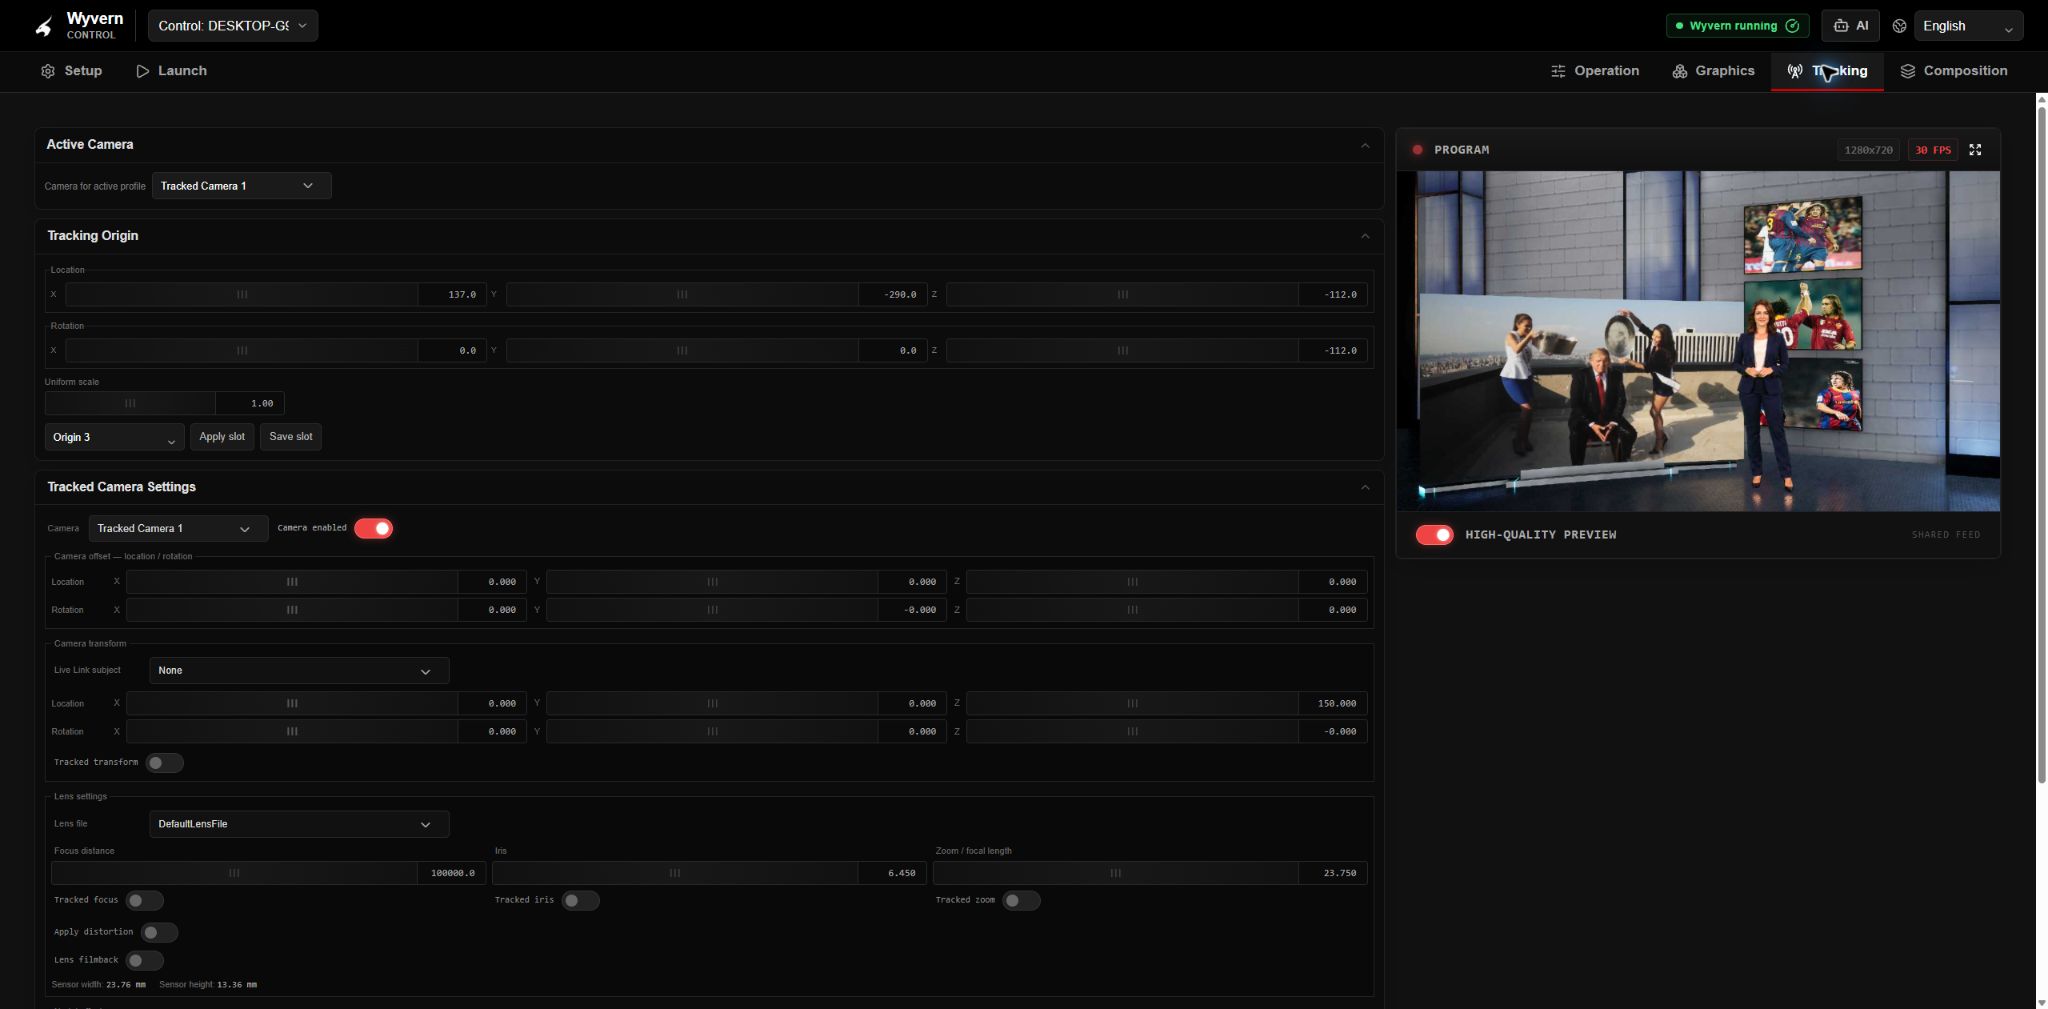Click the AI robot icon

tap(1841, 26)
